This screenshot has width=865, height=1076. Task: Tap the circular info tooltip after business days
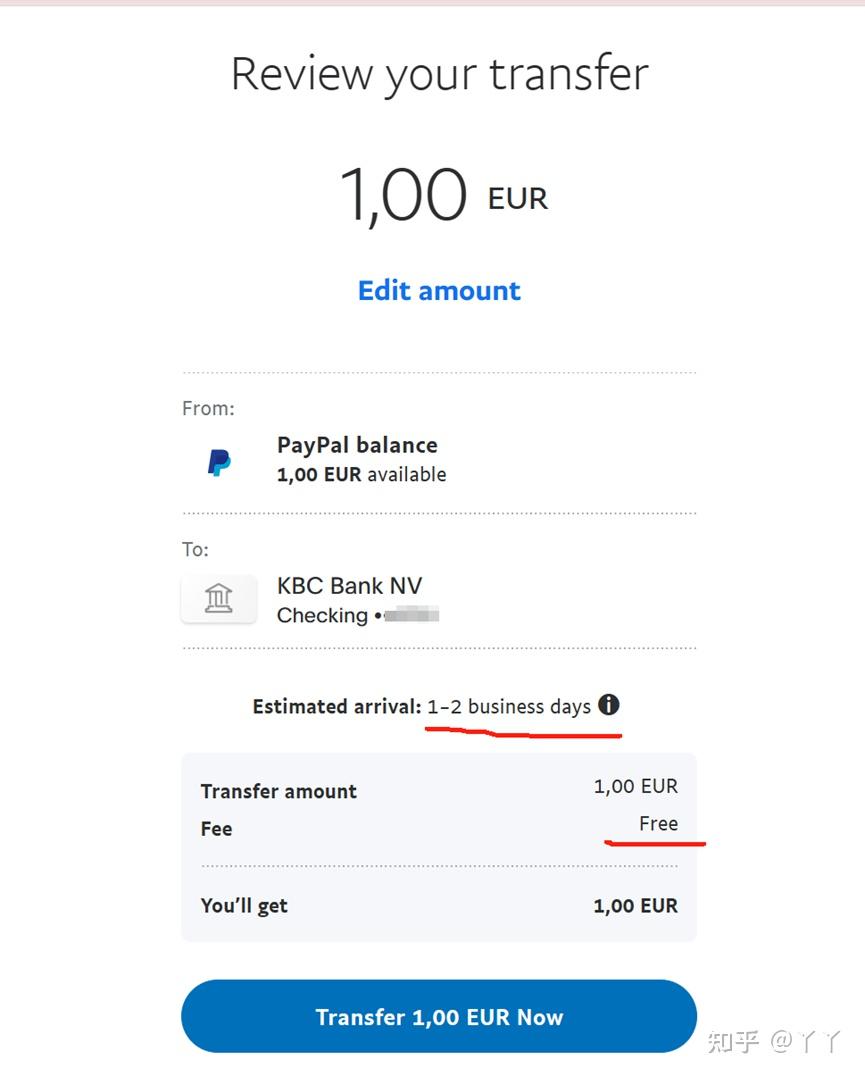[x=608, y=705]
